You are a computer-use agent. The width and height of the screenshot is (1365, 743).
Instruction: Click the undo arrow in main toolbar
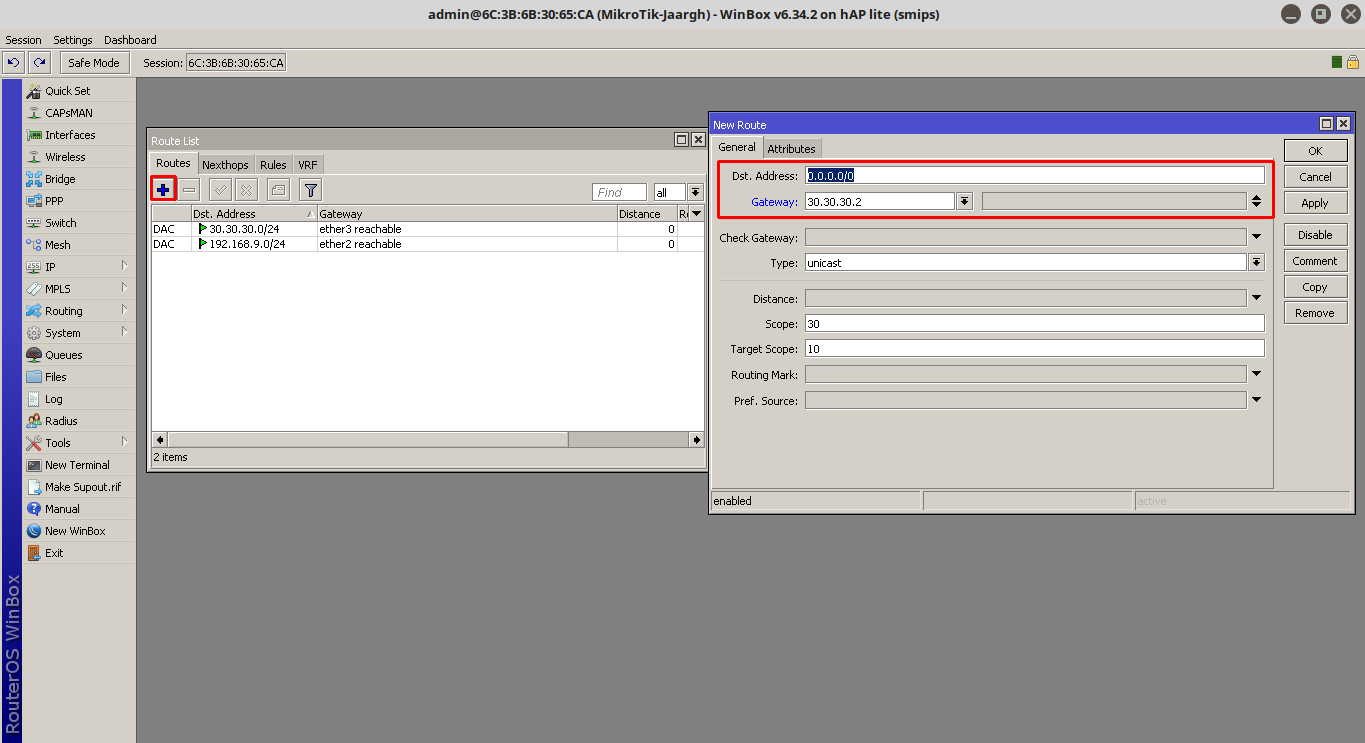13,62
